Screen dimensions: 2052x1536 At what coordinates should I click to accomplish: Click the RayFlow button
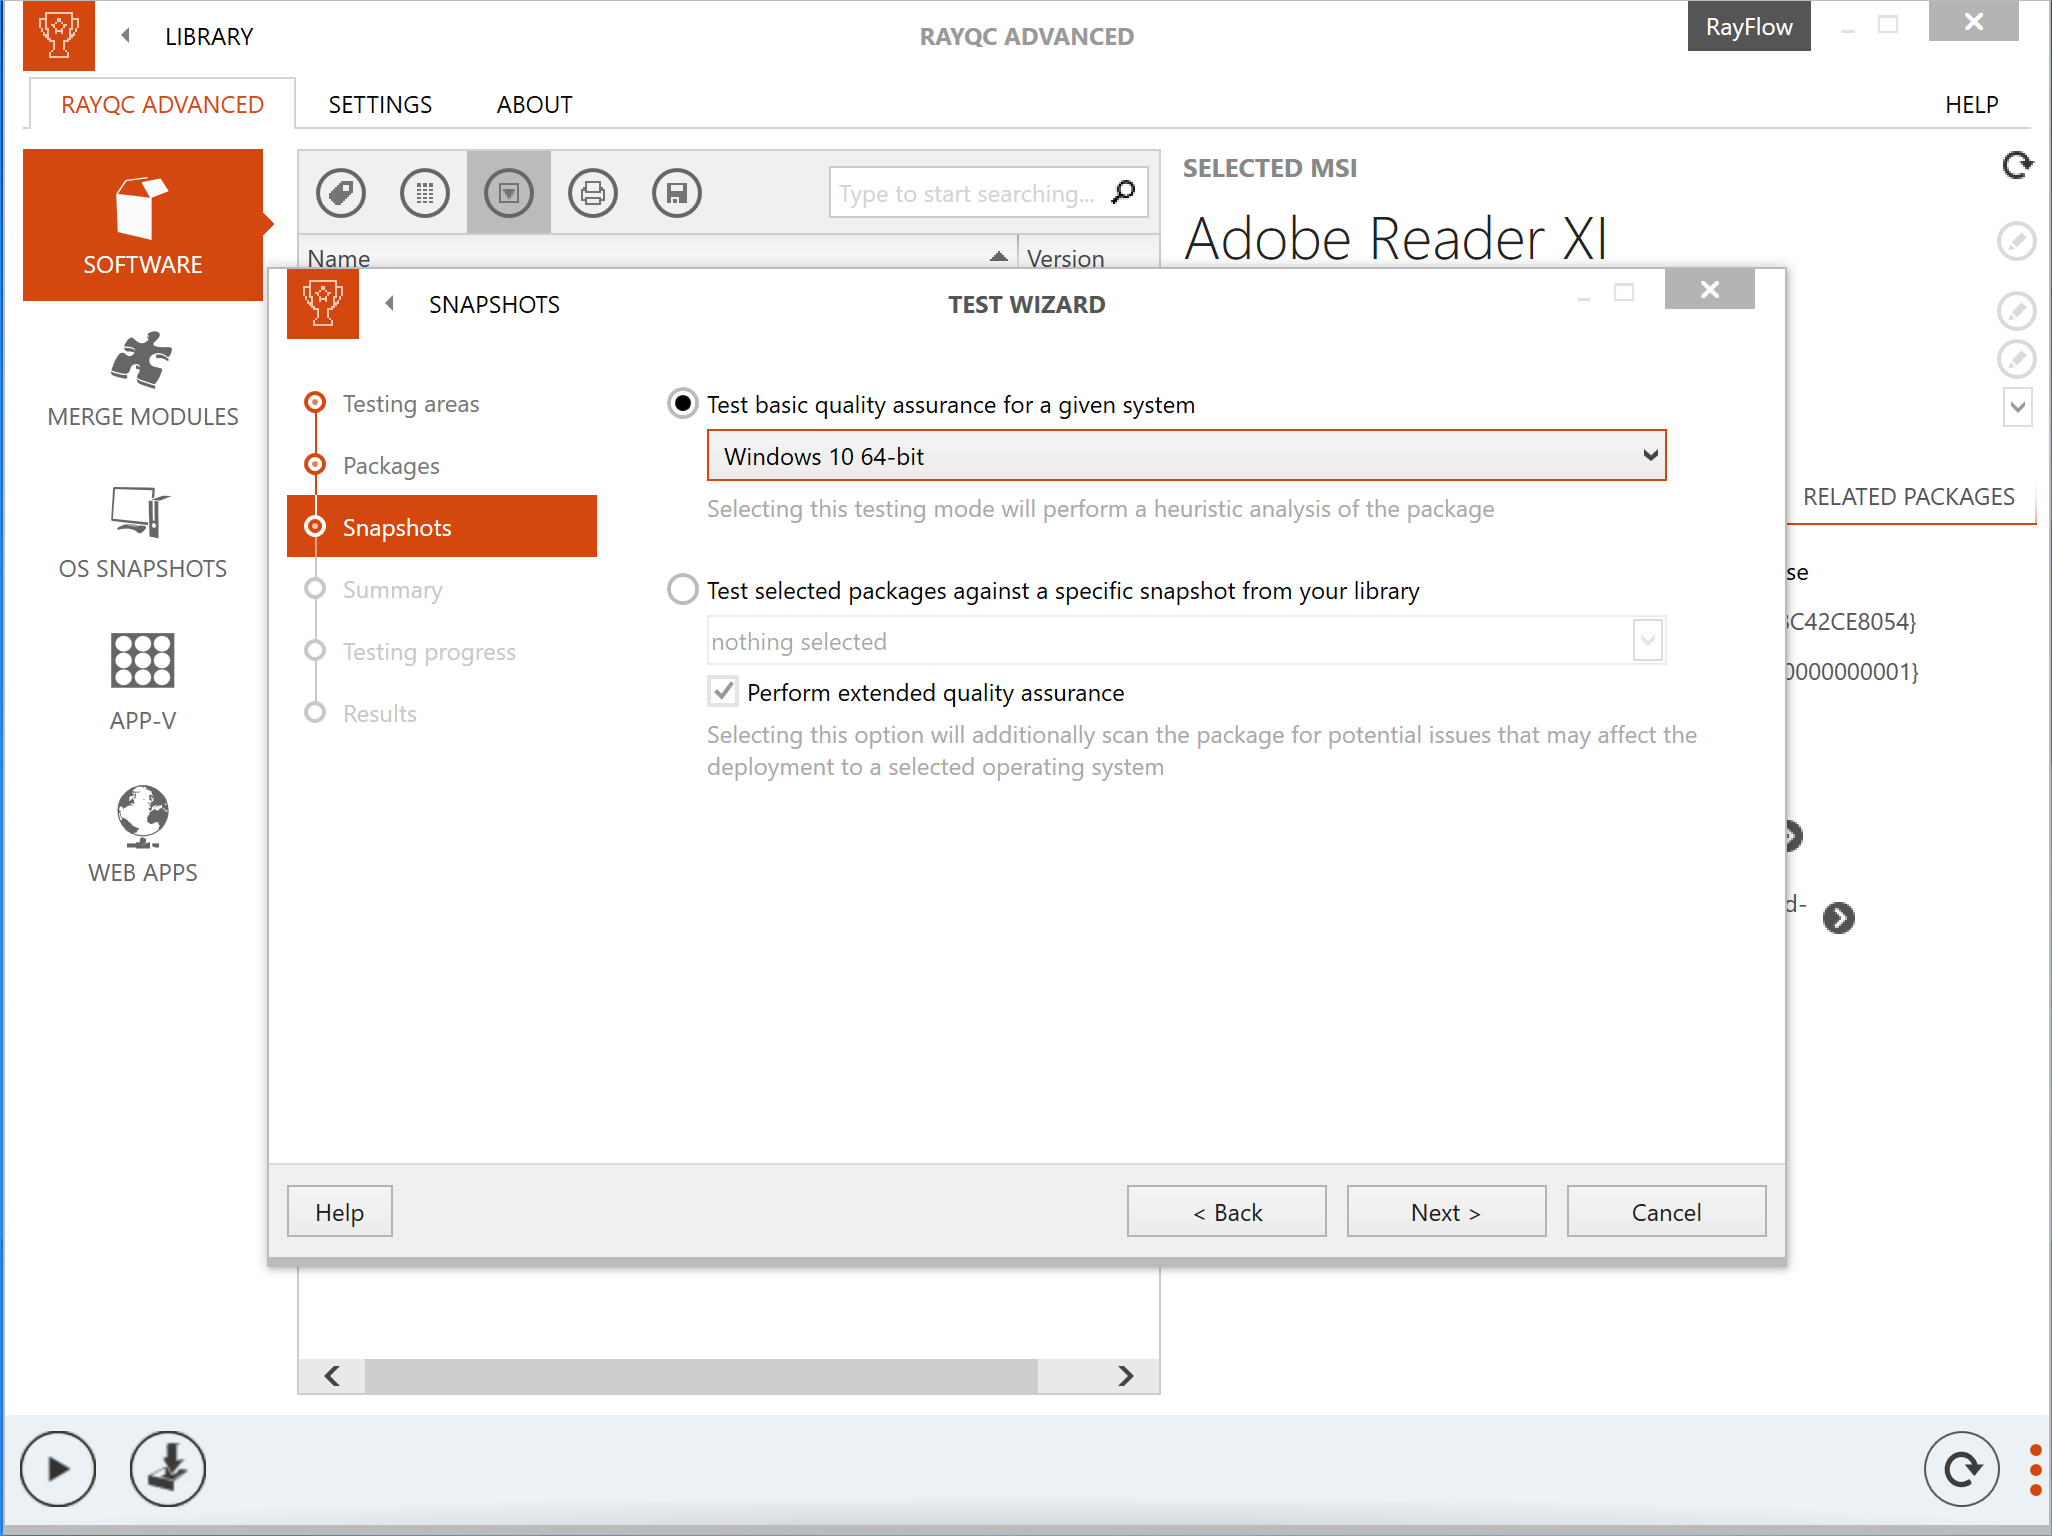tap(1749, 26)
